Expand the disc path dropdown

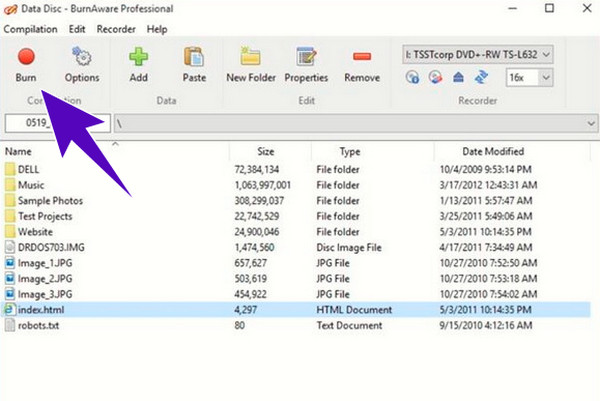(590, 124)
